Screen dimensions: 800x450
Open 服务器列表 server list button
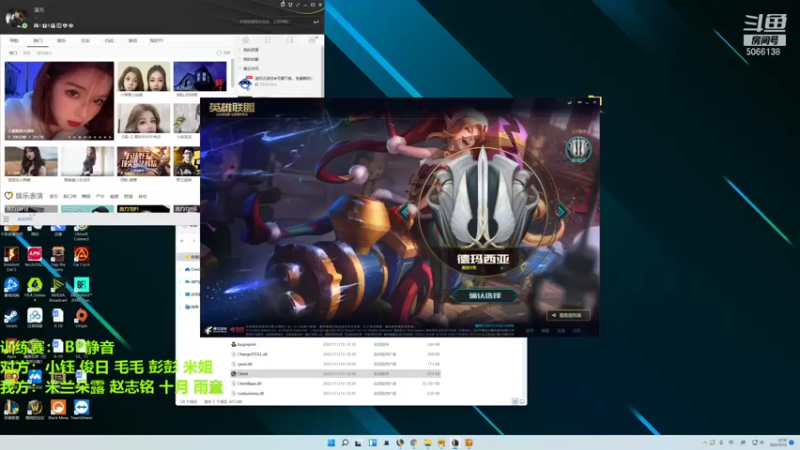[x=568, y=315]
